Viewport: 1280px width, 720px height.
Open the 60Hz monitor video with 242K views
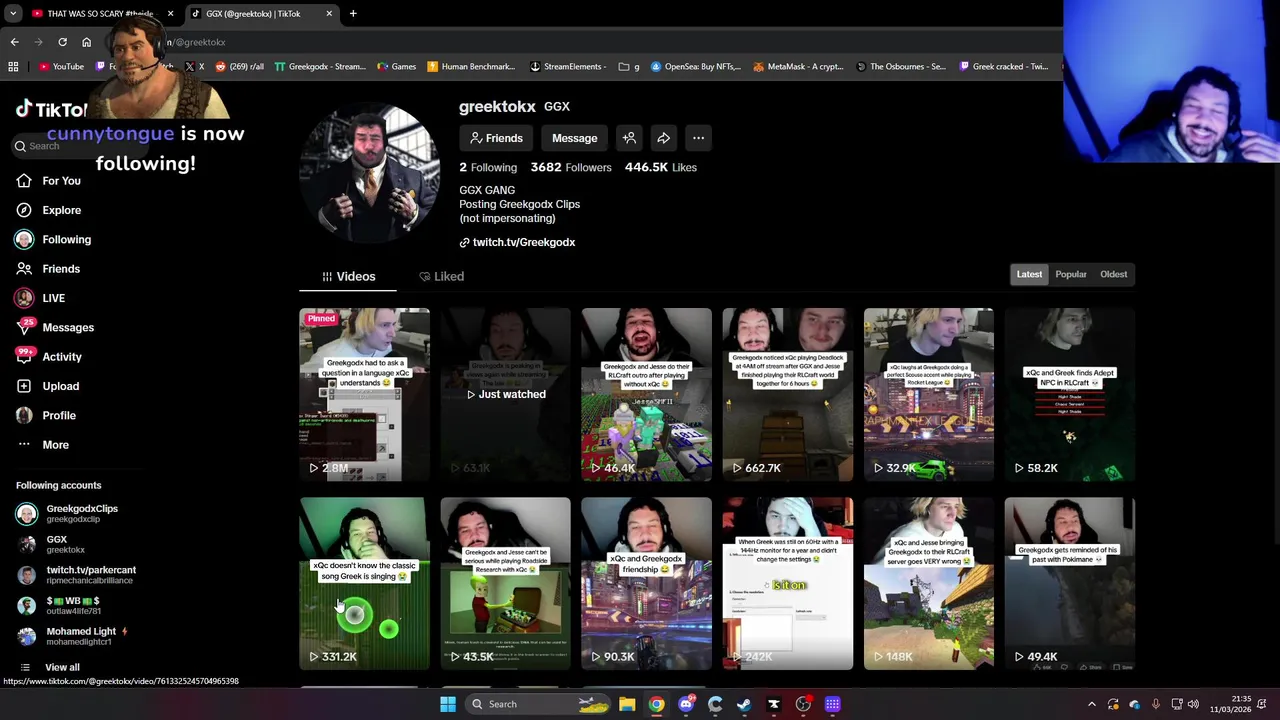pos(788,583)
